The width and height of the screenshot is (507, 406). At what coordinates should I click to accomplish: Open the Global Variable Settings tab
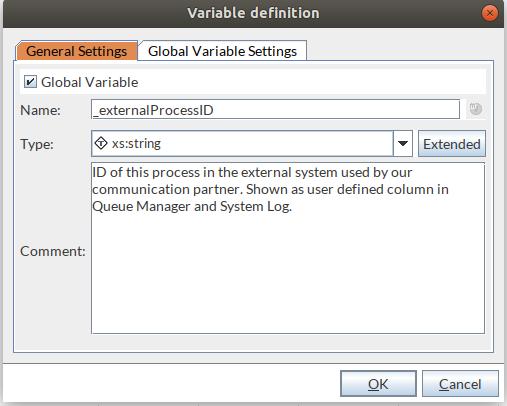coord(222,51)
